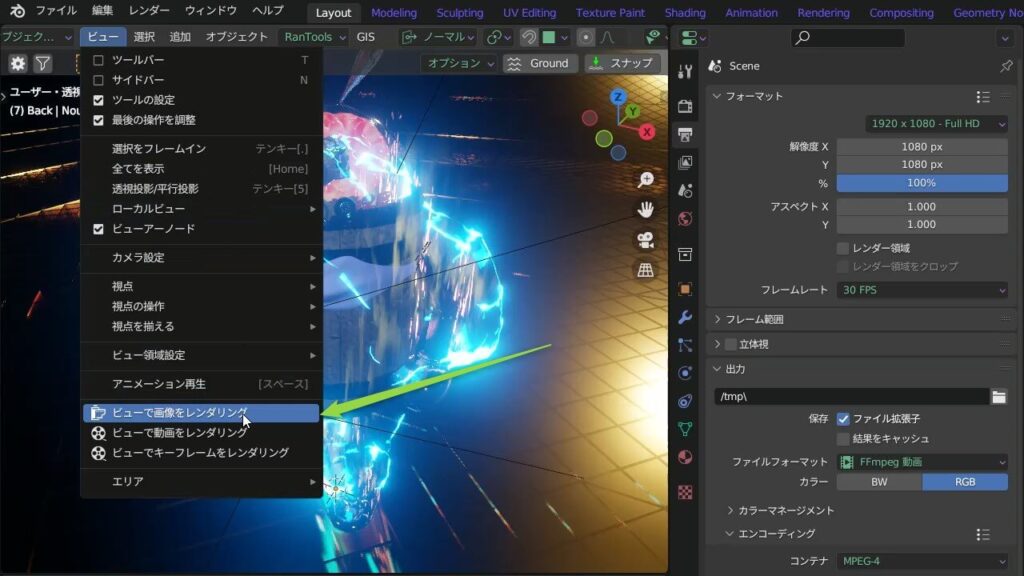Open the カメラ設定 submenu
Image resolution: width=1024 pixels, height=576 pixels.
pyautogui.click(x=201, y=258)
